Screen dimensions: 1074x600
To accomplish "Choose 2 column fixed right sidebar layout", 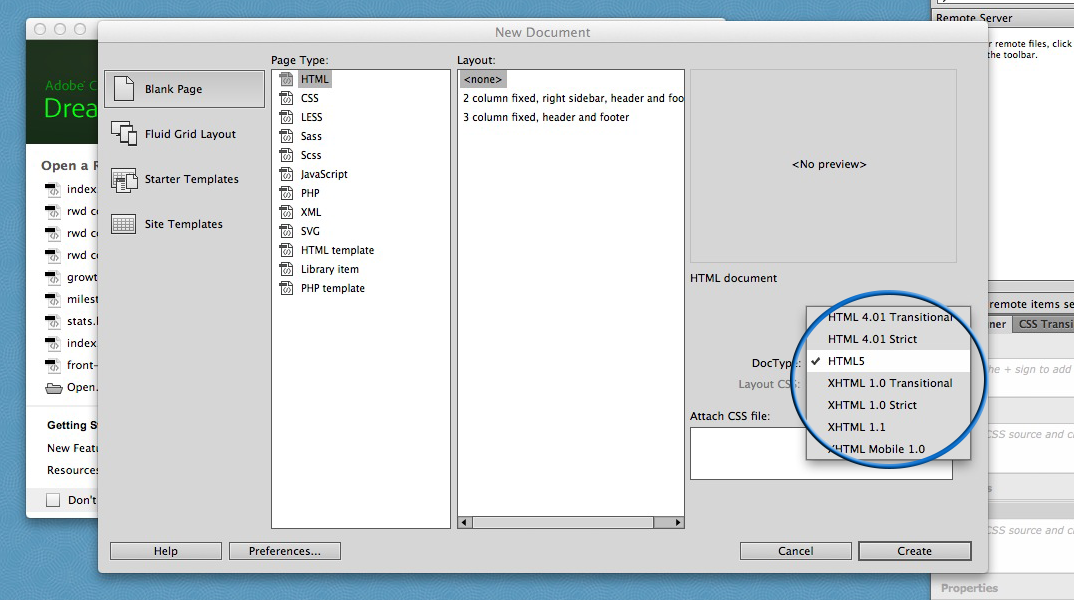I will point(573,99).
